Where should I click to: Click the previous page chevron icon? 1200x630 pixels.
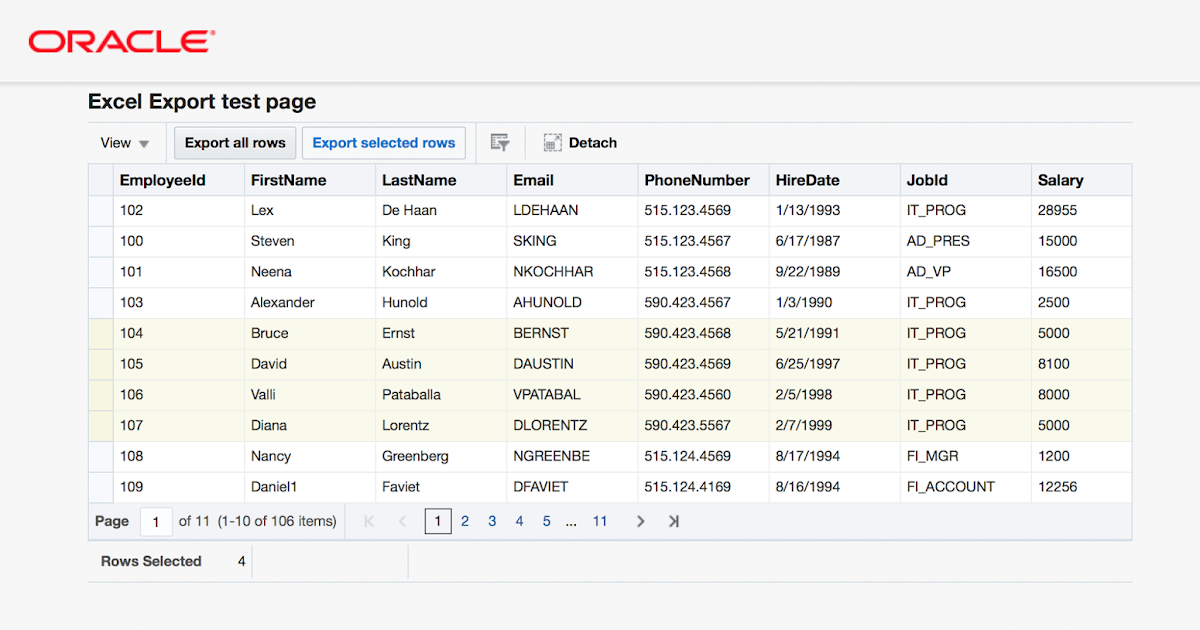[402, 521]
